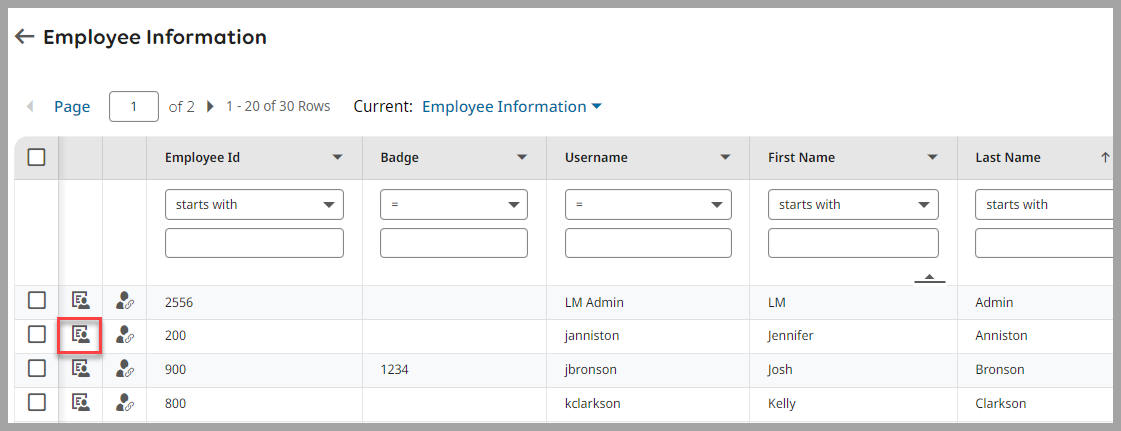Open the Employee Id filter operator dropdown

click(254, 204)
